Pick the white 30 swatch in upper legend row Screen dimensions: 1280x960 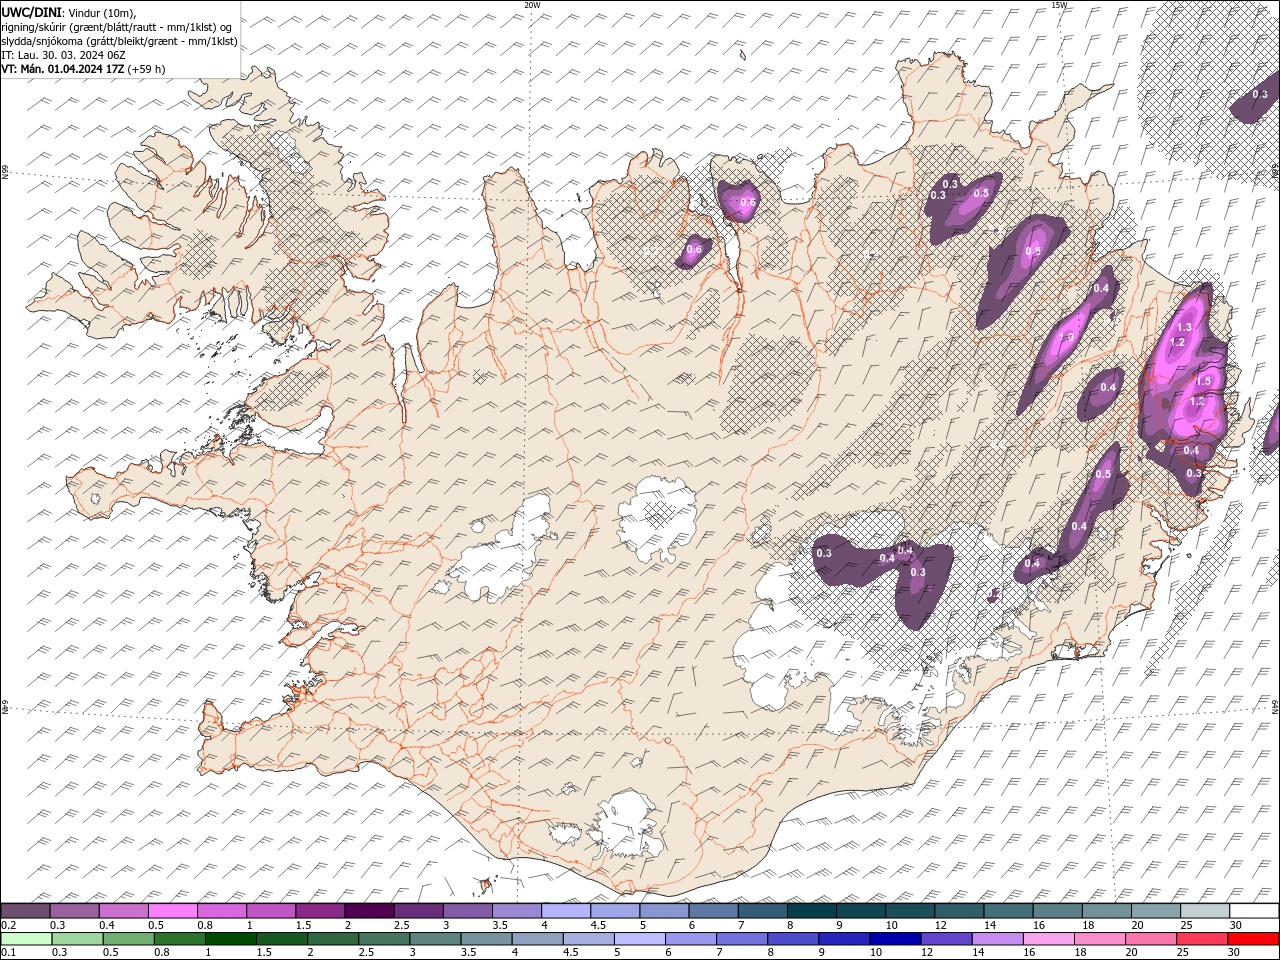[x=1253, y=911]
